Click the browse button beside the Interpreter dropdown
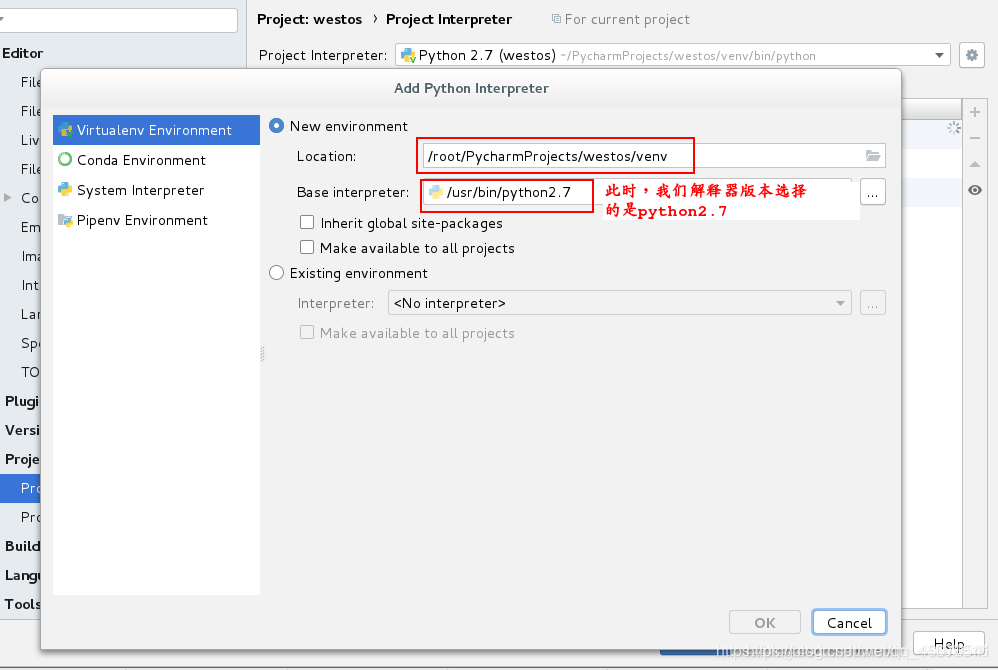Screen dimensions: 998x670 pyautogui.click(x=873, y=303)
